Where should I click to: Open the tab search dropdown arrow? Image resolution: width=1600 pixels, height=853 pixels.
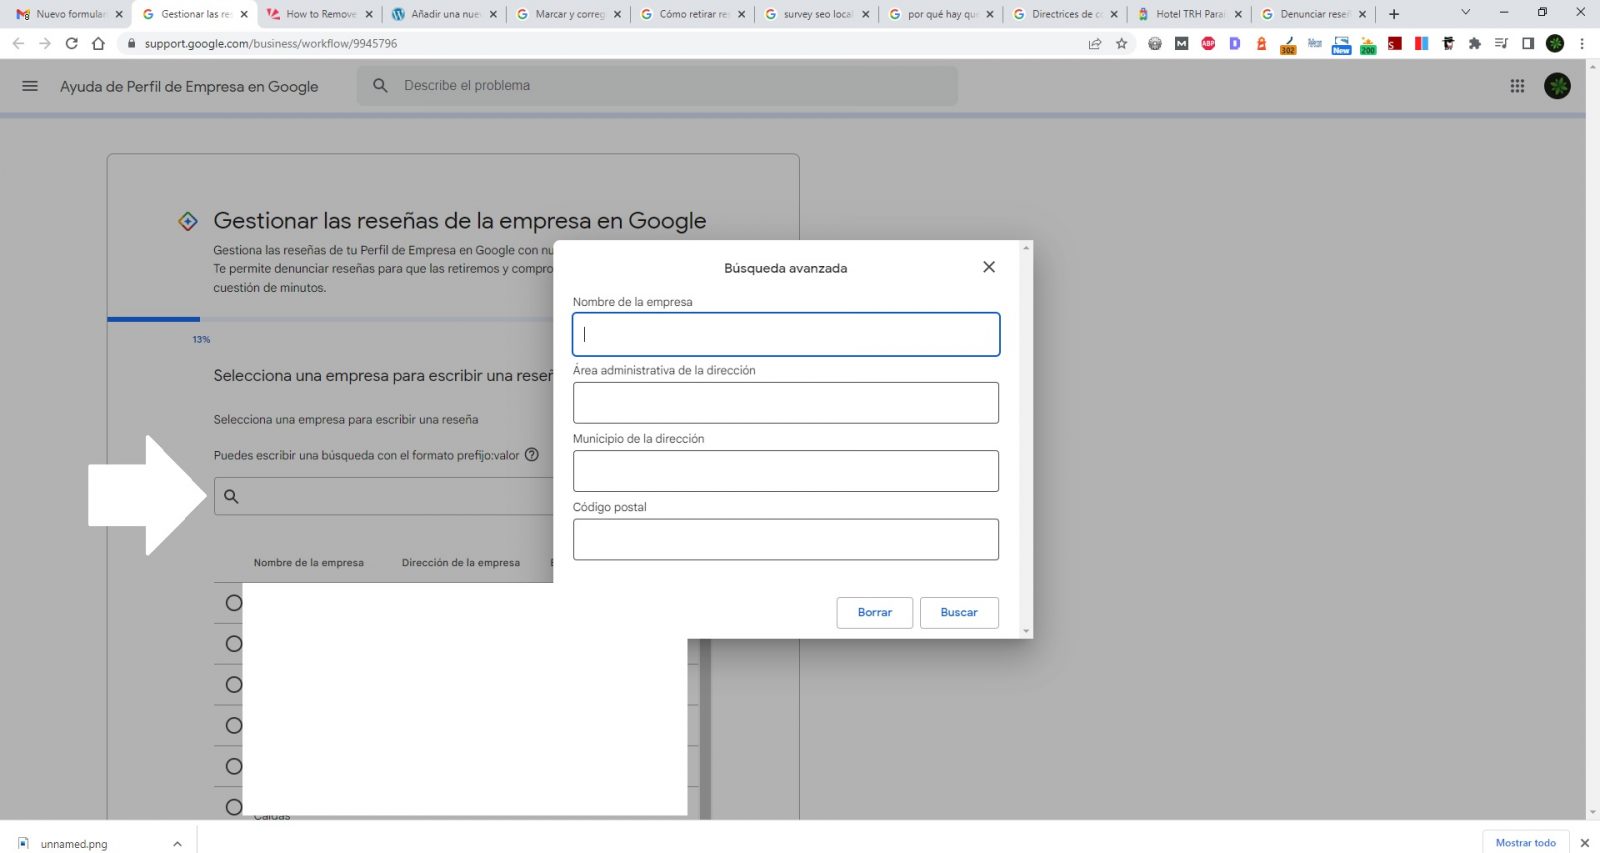tap(1465, 13)
